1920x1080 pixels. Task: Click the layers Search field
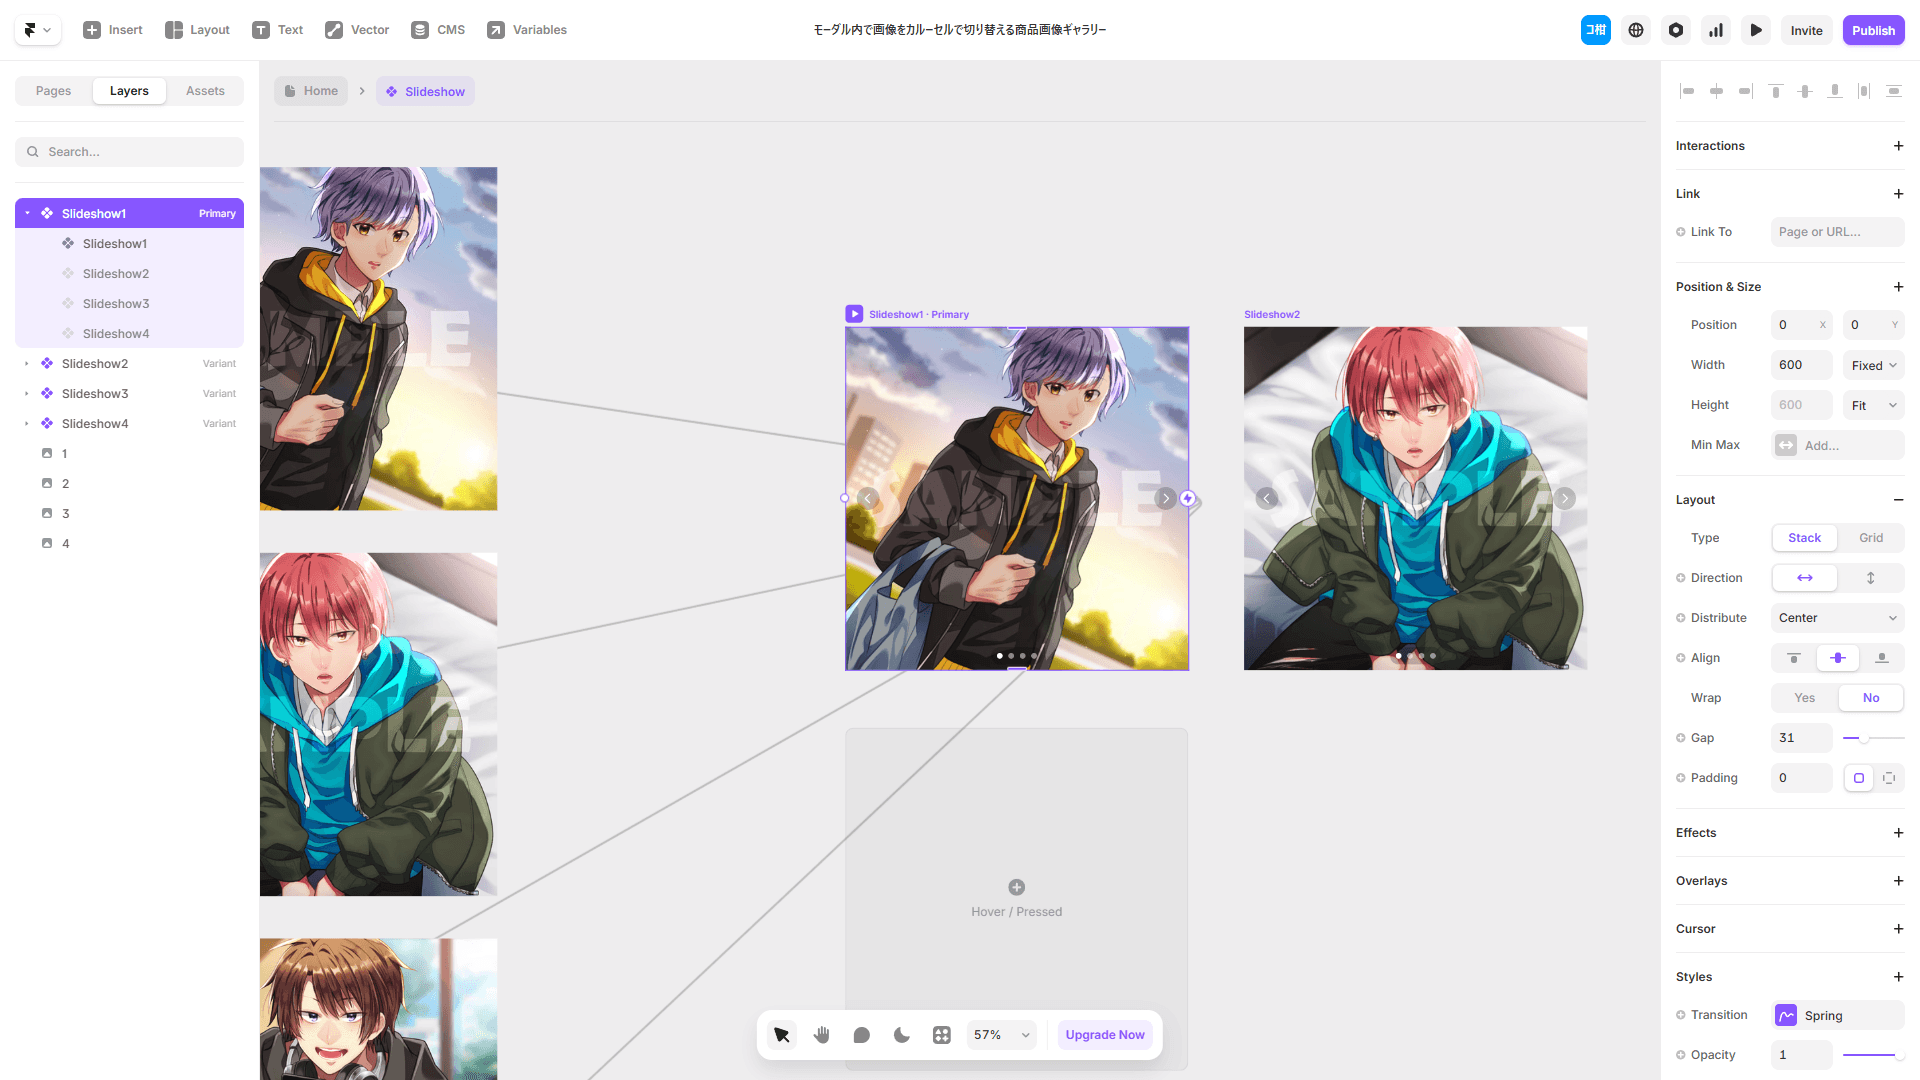(x=130, y=152)
